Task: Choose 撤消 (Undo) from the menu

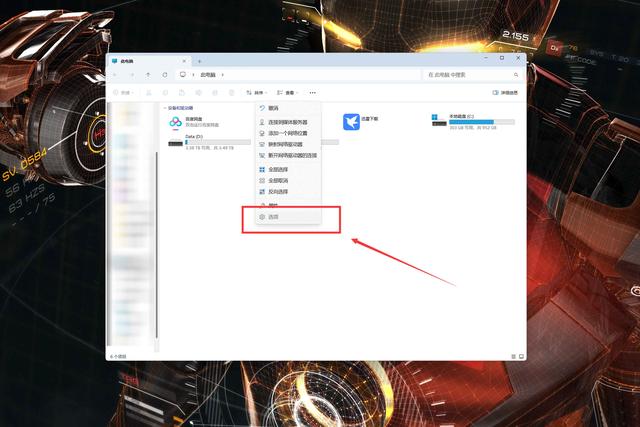Action: [288, 108]
